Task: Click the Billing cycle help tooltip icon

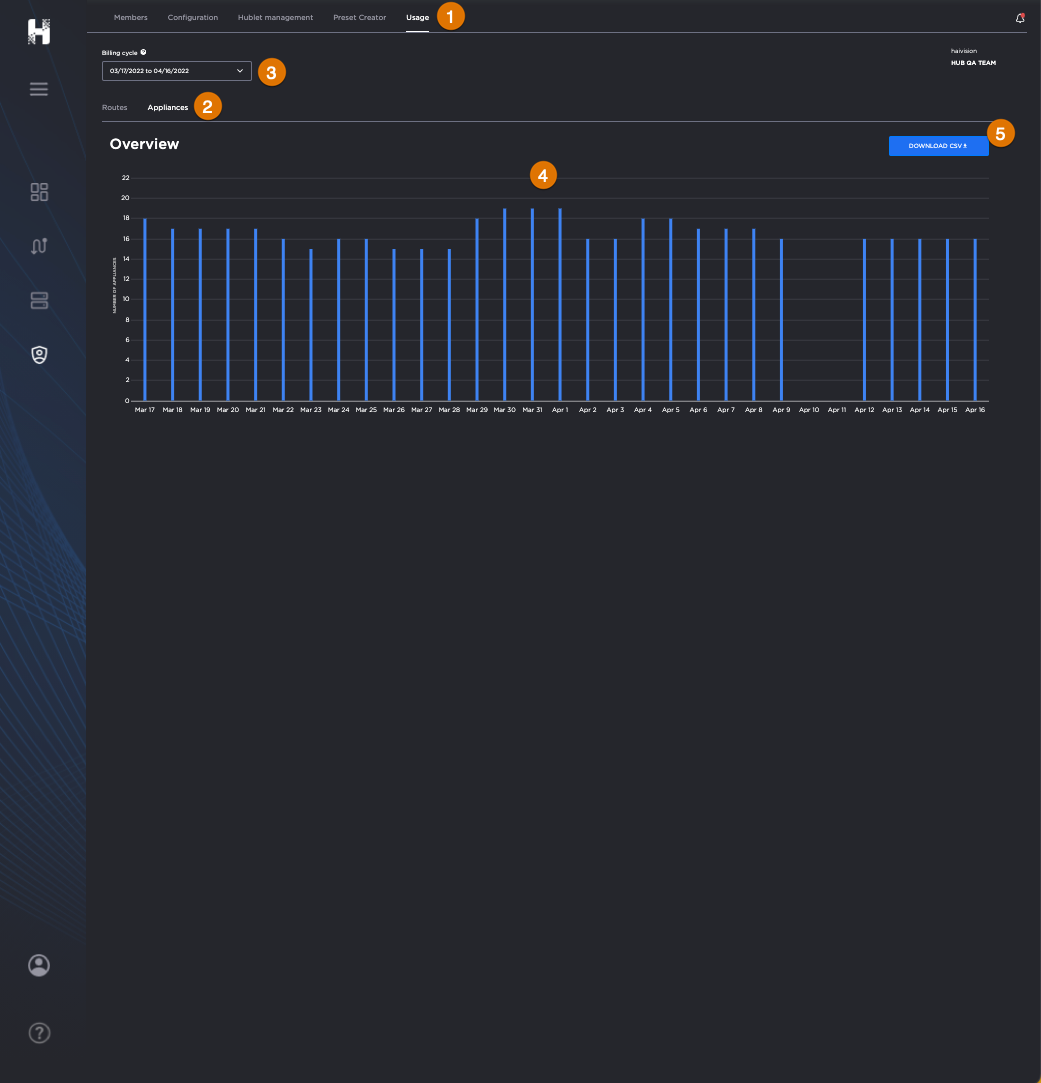Action: click(x=143, y=51)
